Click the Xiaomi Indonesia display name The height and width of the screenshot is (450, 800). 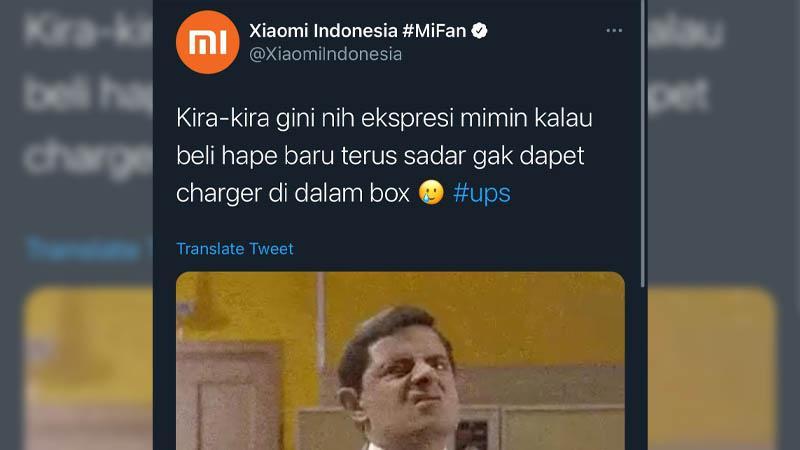coord(323,31)
